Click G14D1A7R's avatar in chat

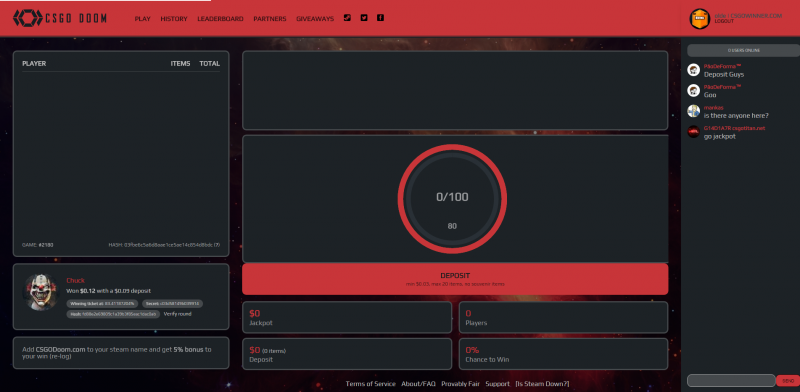tap(693, 132)
